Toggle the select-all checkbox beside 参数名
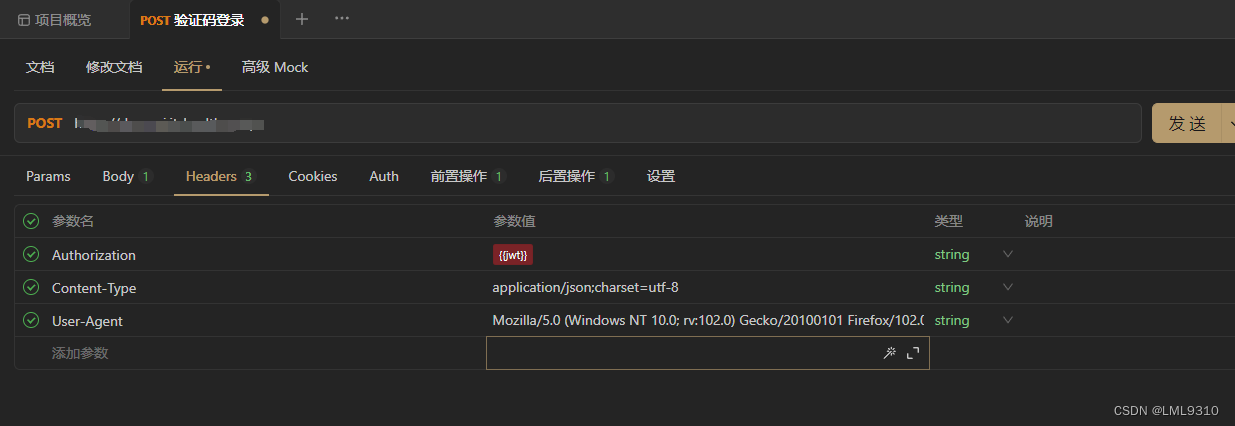 tap(31, 221)
